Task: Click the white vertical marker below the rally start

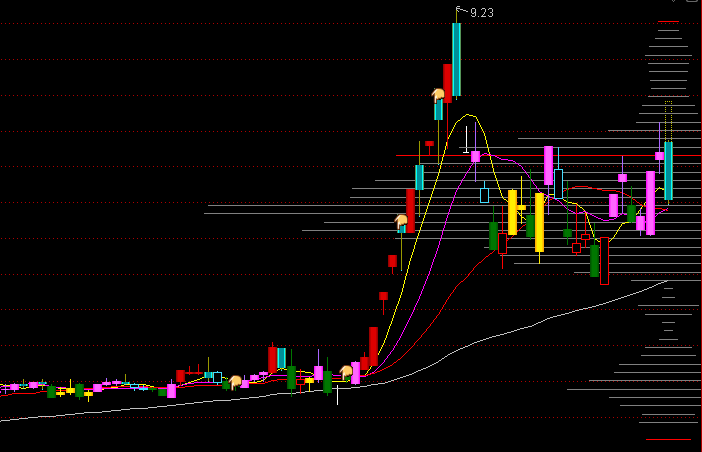Action: pyautogui.click(x=338, y=394)
